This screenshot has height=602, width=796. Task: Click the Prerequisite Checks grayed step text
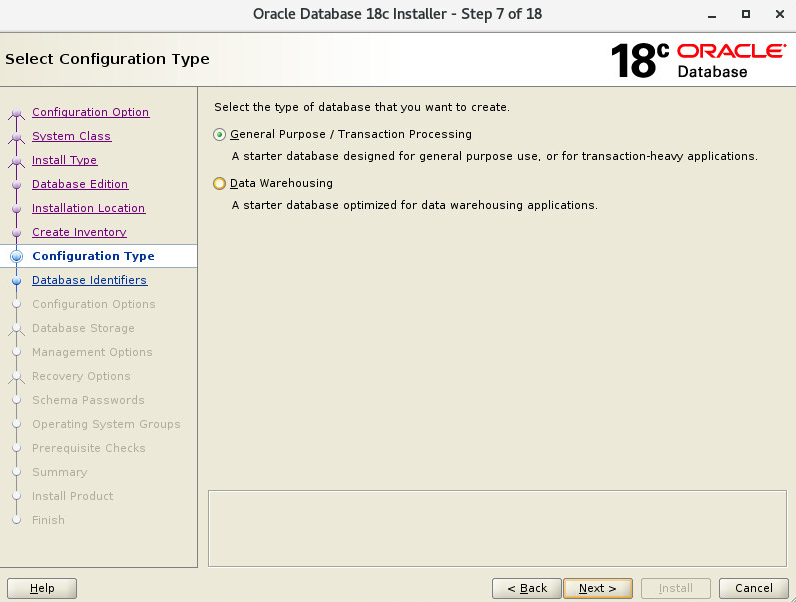89,448
